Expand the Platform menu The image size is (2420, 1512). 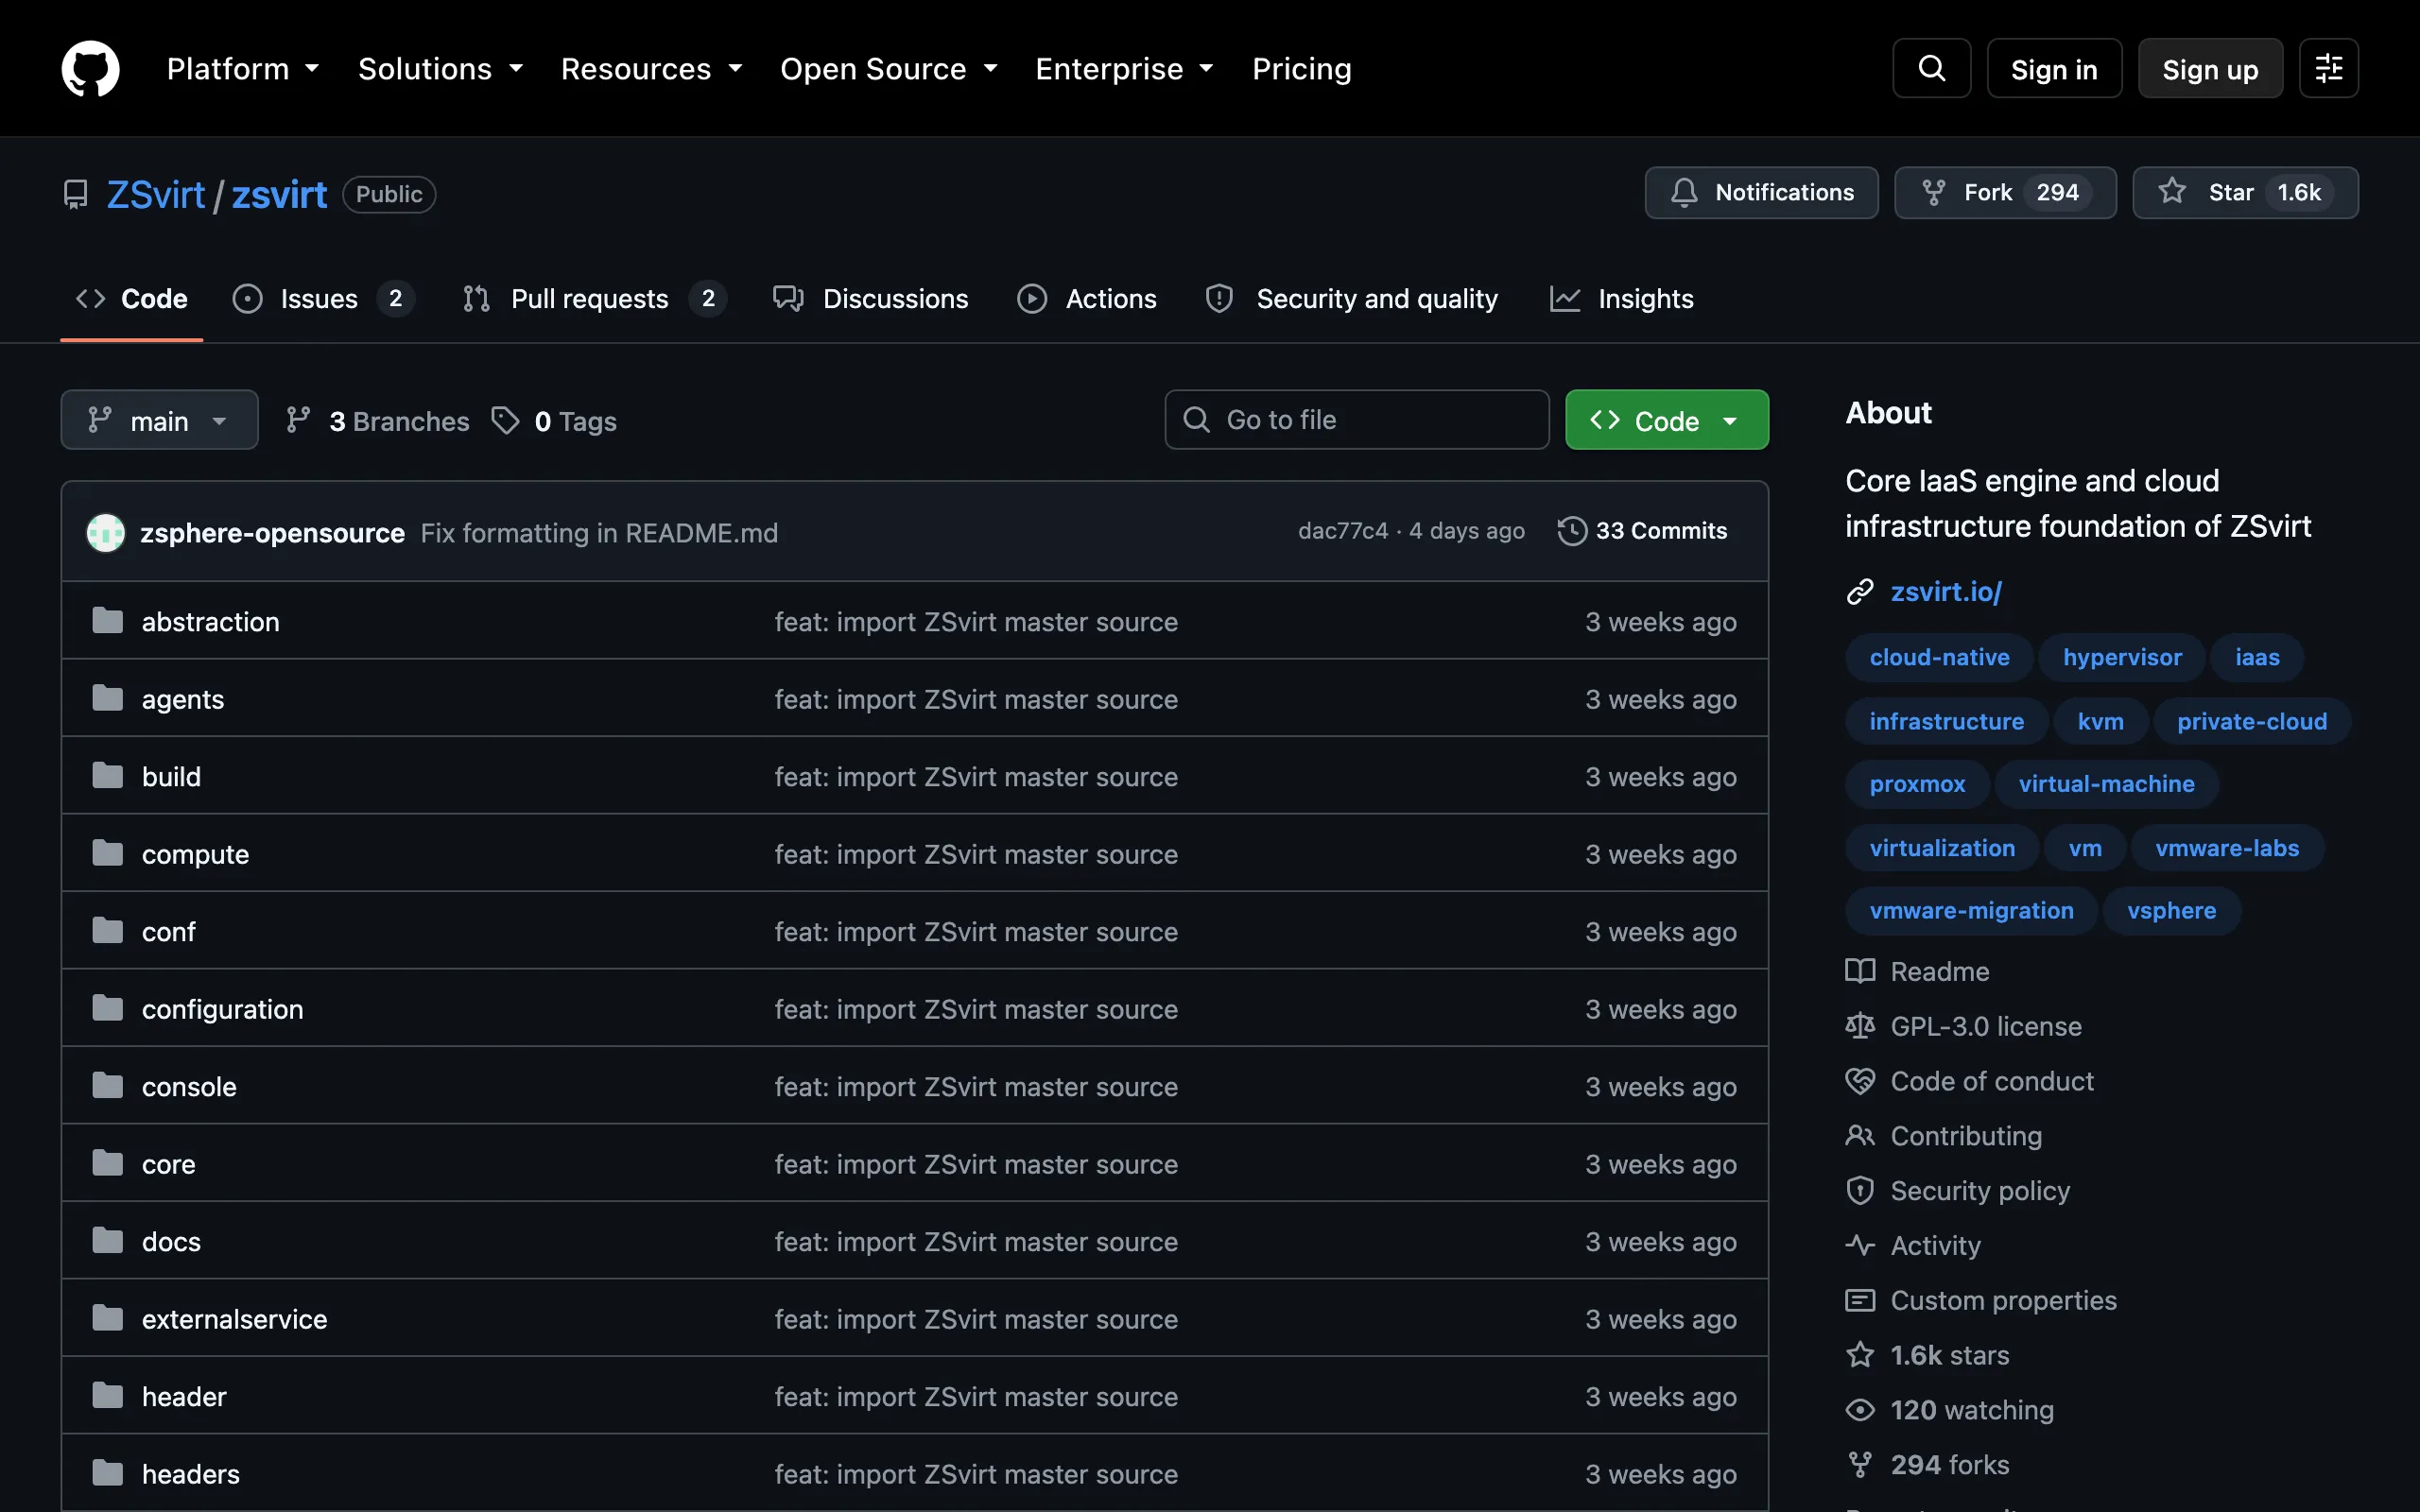[243, 68]
